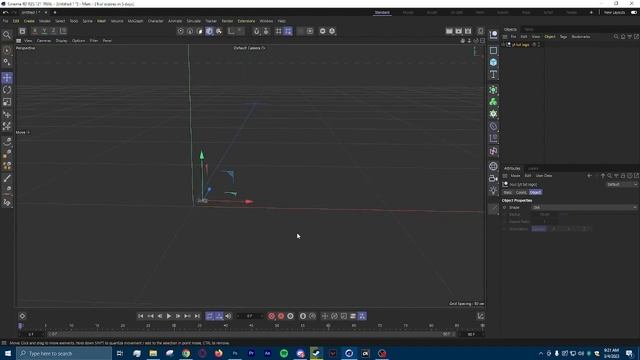The width and height of the screenshot is (640, 360).
Task: Switch to Object tab in Attributes
Action: (x=536, y=192)
